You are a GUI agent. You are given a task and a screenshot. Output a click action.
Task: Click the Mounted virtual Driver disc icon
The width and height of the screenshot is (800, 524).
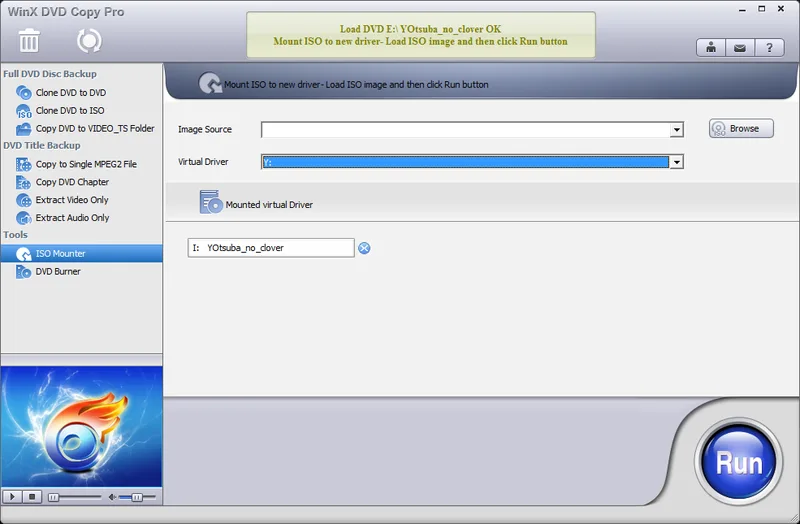(x=210, y=203)
